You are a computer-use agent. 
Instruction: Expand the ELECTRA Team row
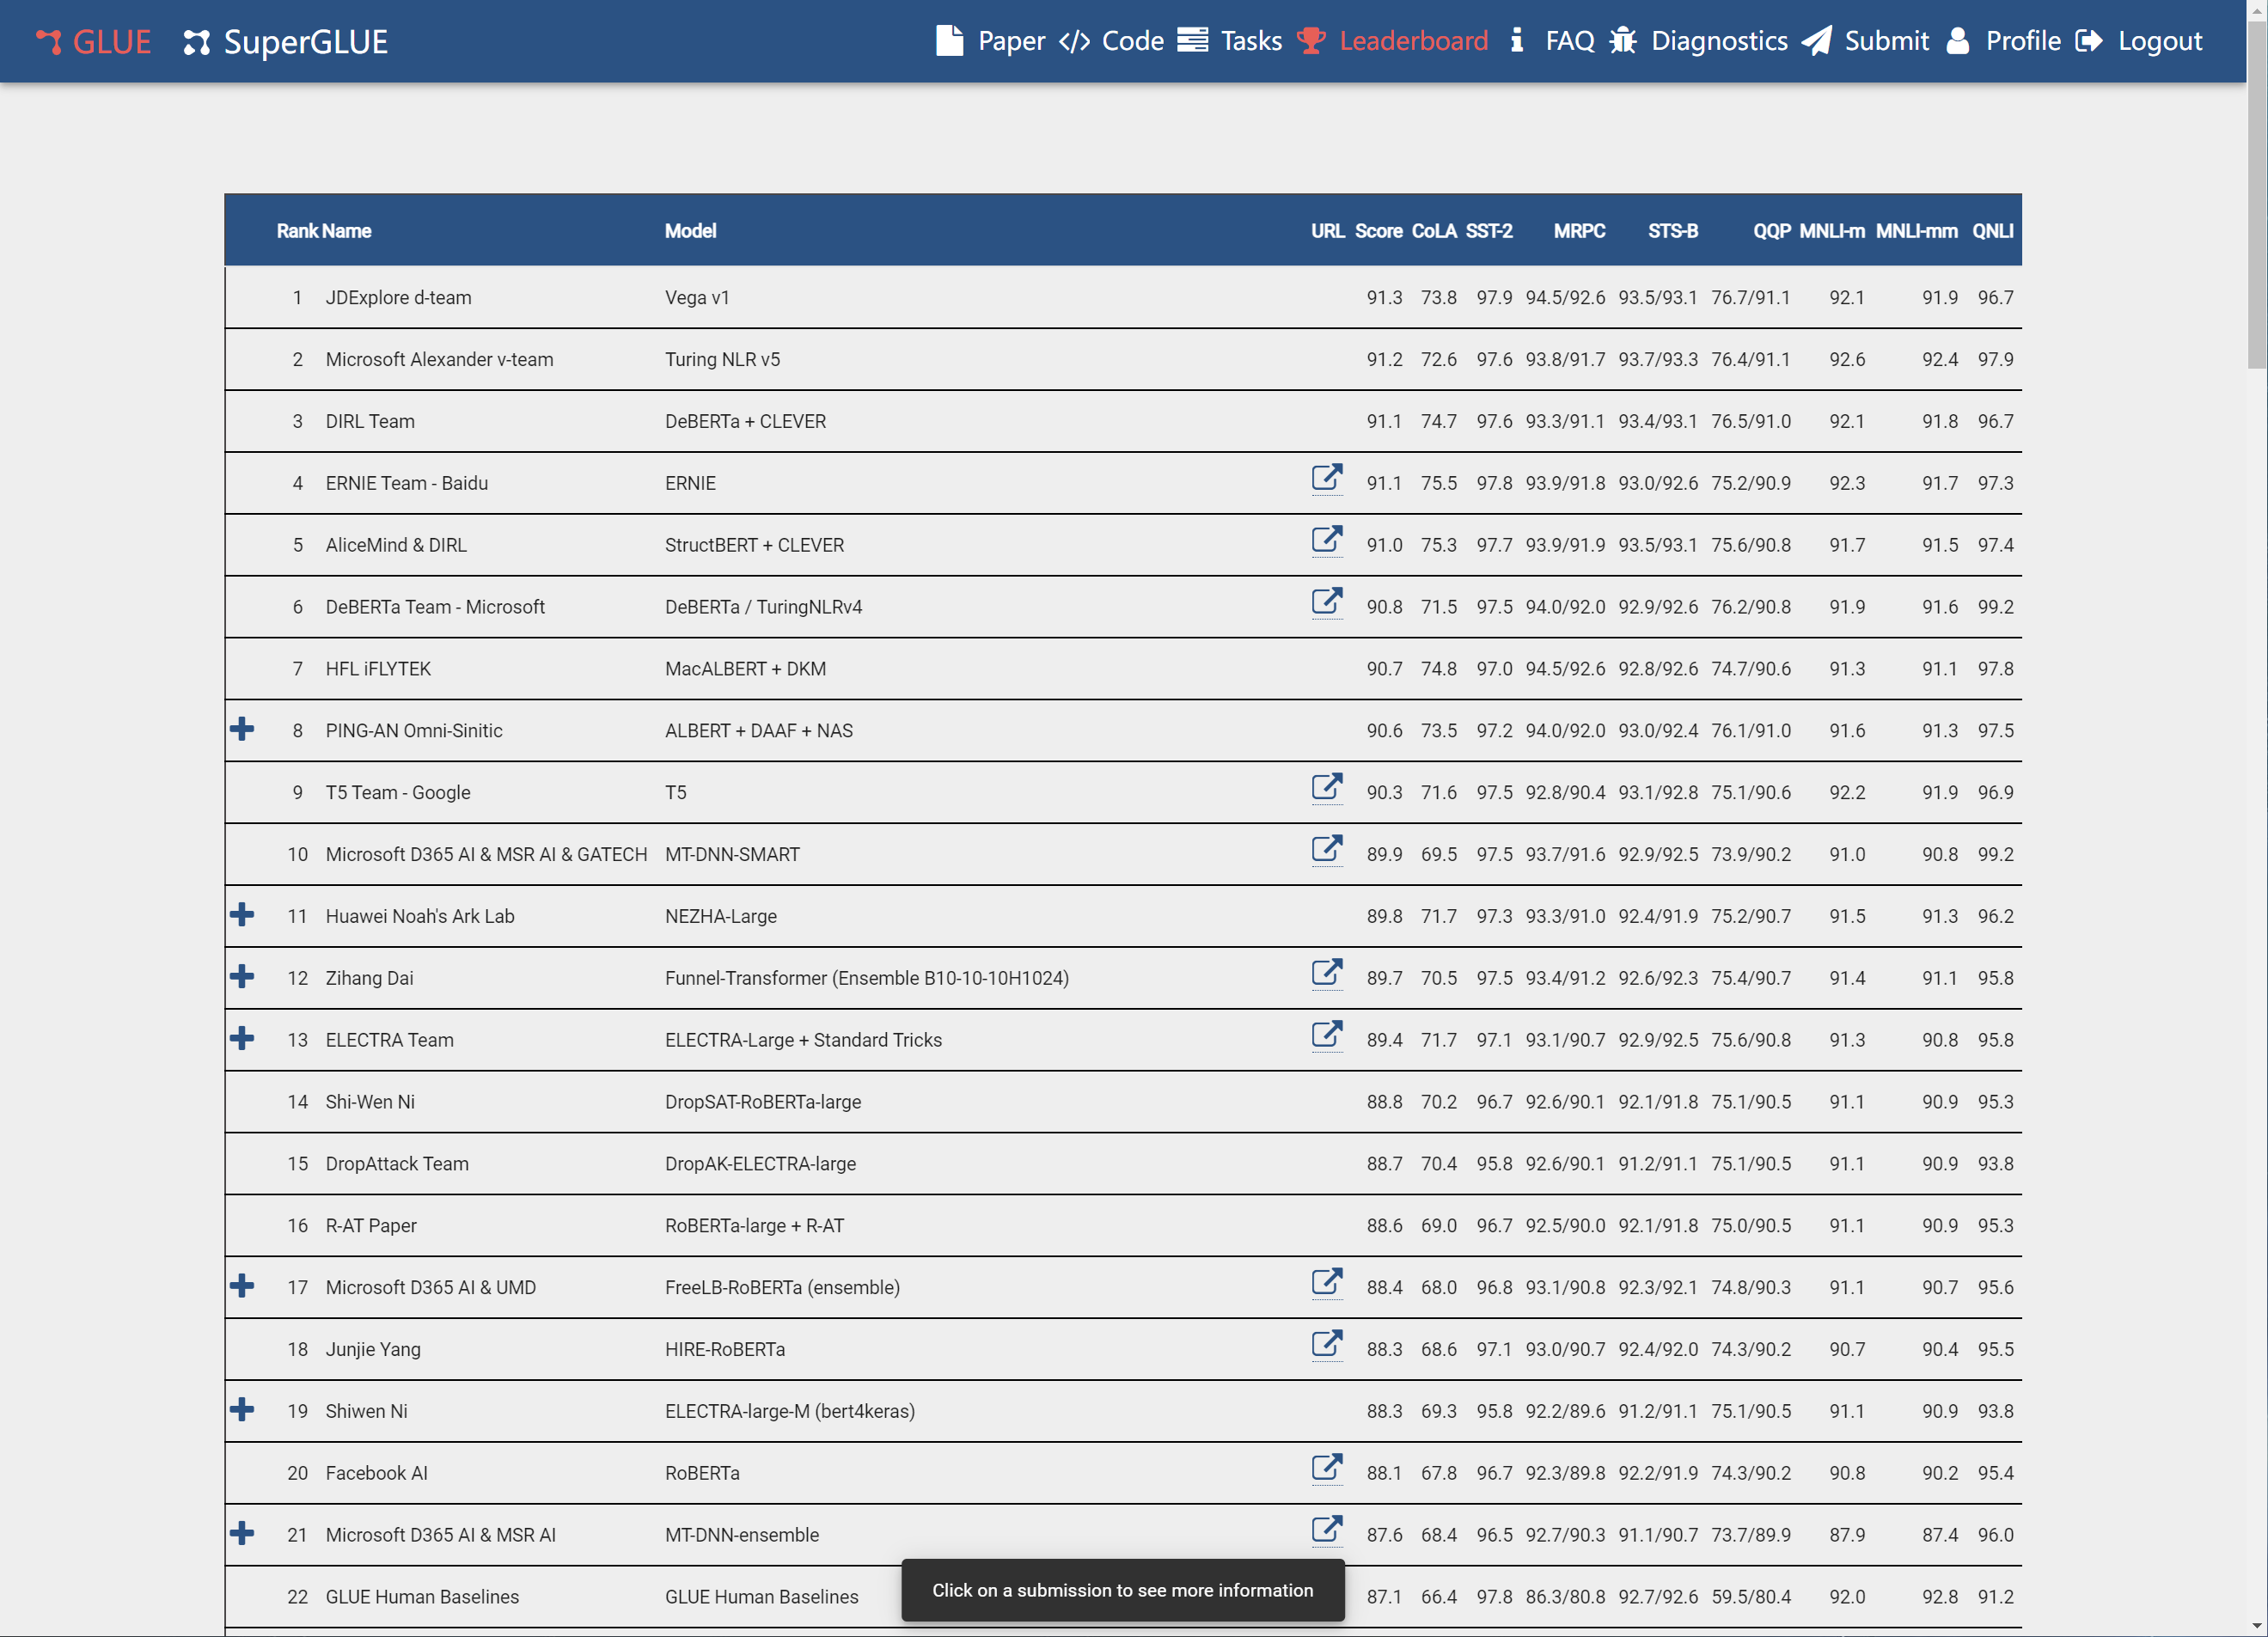tap(242, 1039)
